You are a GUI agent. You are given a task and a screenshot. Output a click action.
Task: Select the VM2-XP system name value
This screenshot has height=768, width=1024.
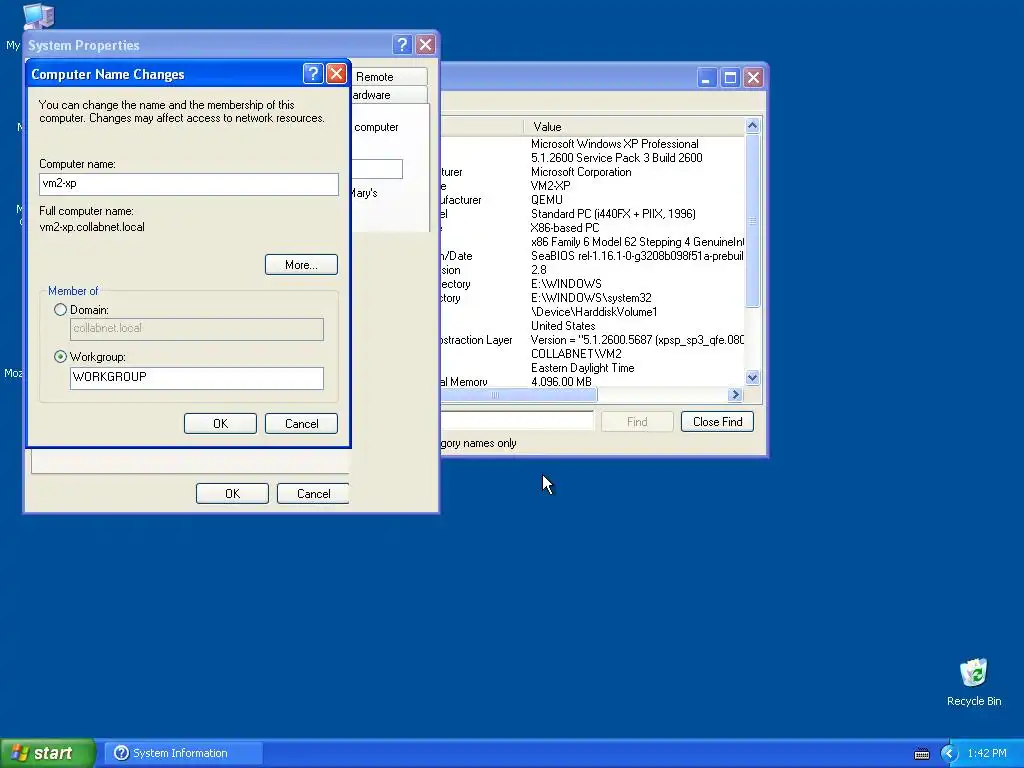[551, 185]
